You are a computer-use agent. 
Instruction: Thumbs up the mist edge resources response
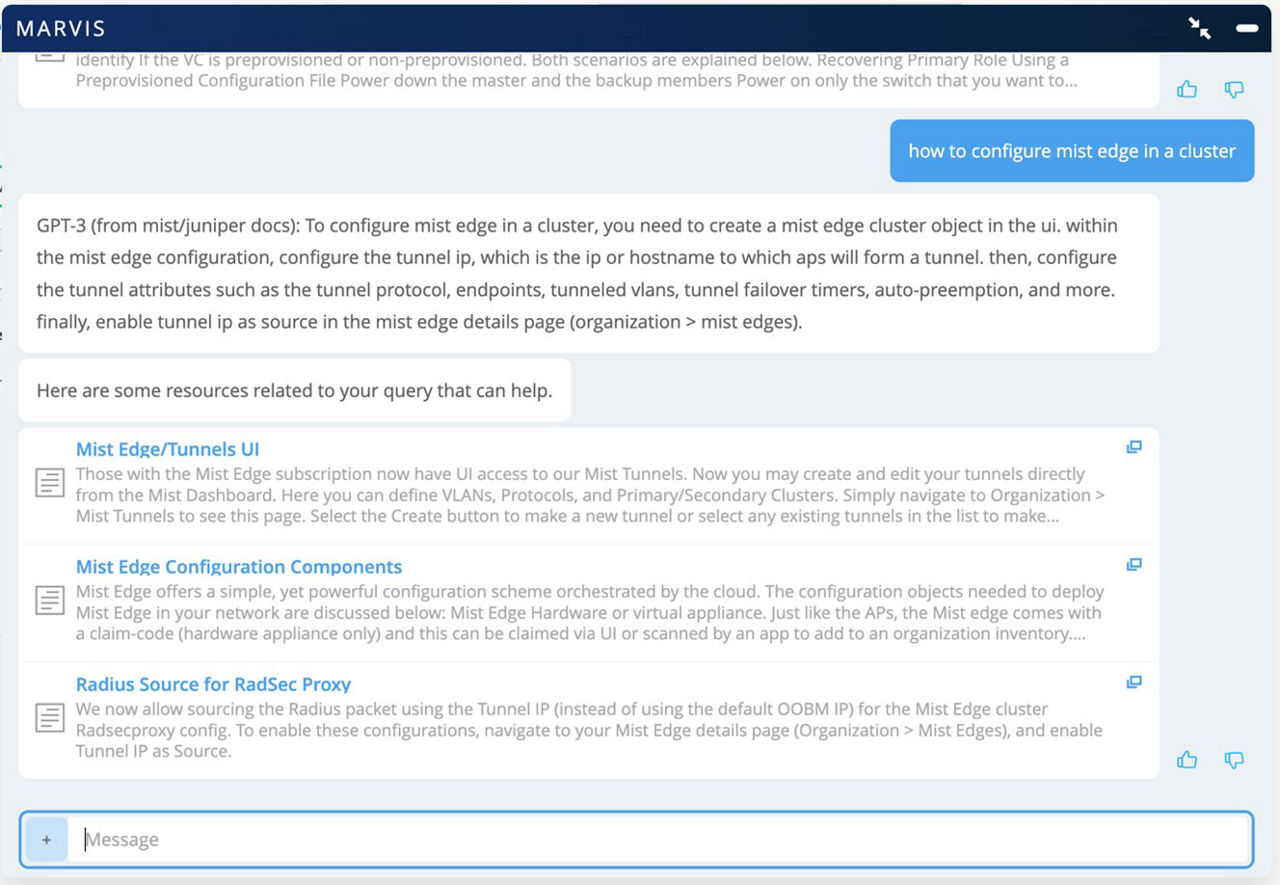[x=1187, y=760]
